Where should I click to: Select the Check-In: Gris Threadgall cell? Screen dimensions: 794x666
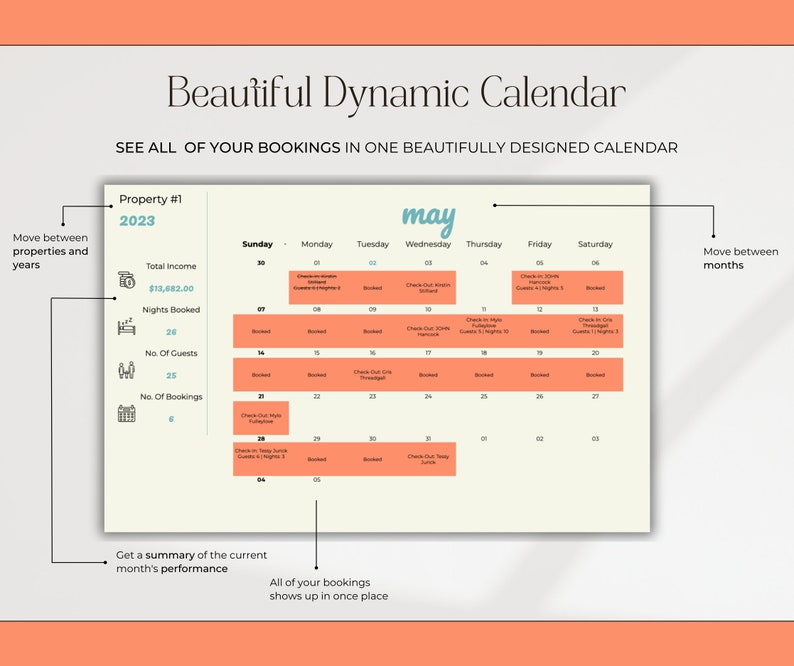tap(596, 331)
